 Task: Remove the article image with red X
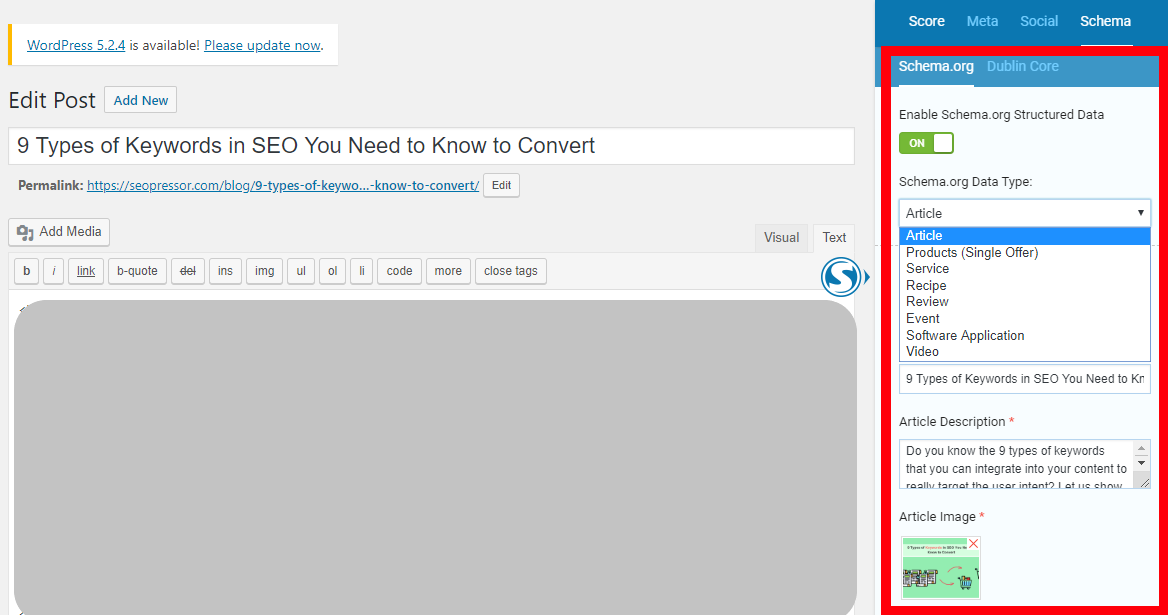coord(973,544)
